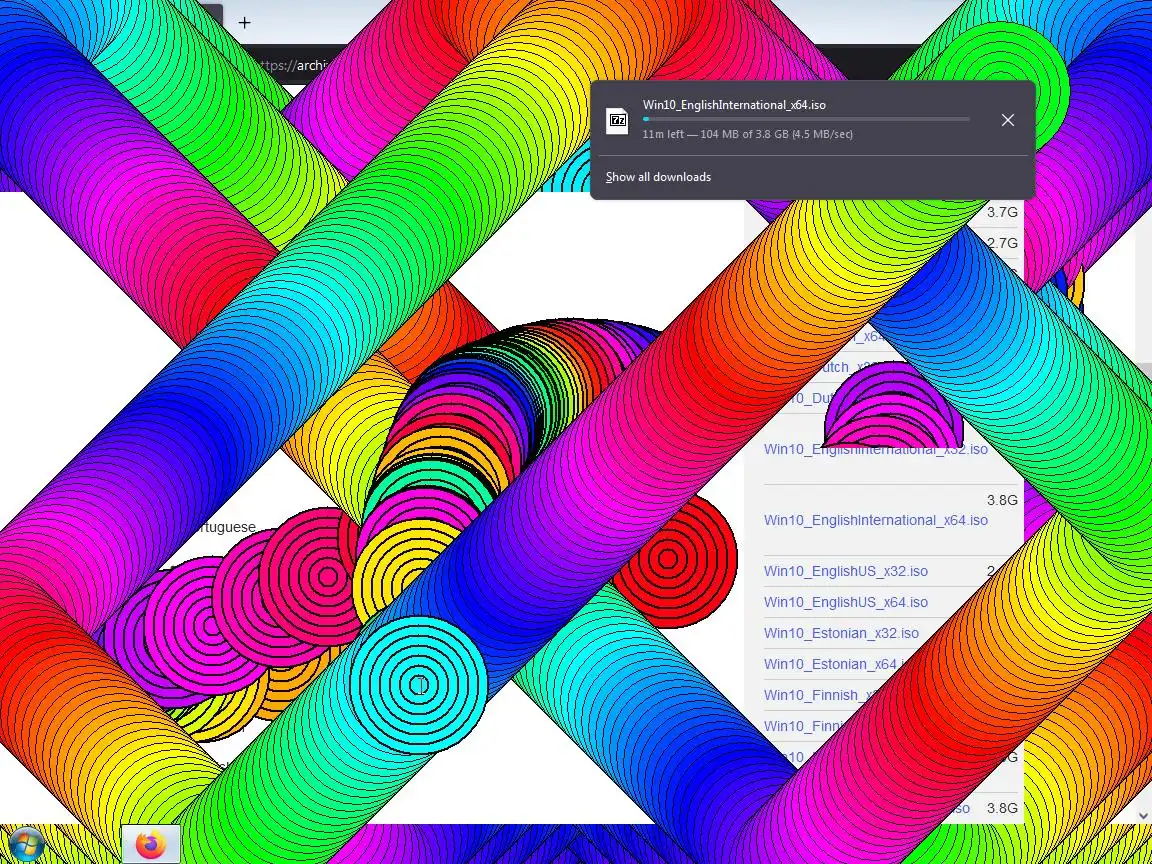This screenshot has width=1152, height=864.
Task: Open the Win10_EnglishUS_x32.iso link
Action: (846, 571)
